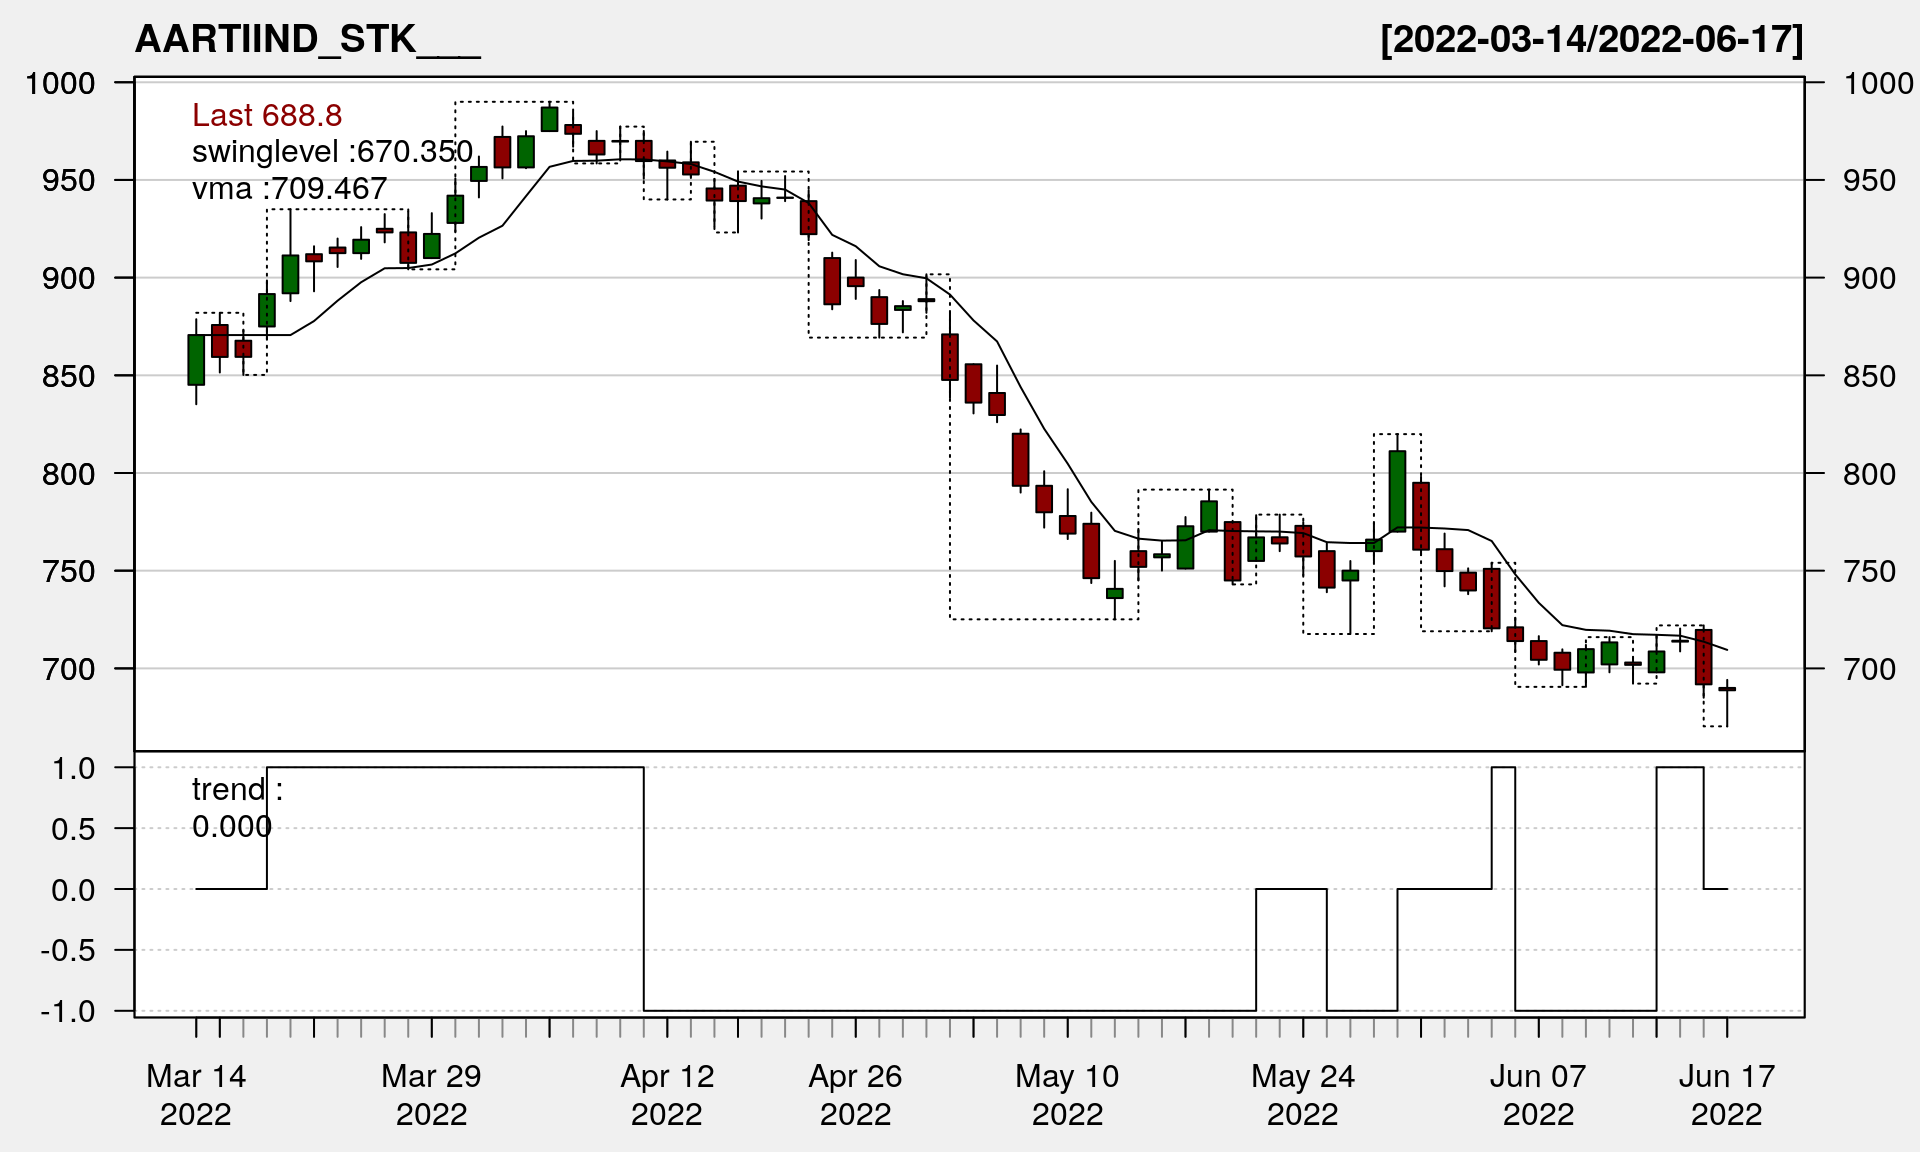Click the swinglevel 670.350 text

tap(332, 152)
